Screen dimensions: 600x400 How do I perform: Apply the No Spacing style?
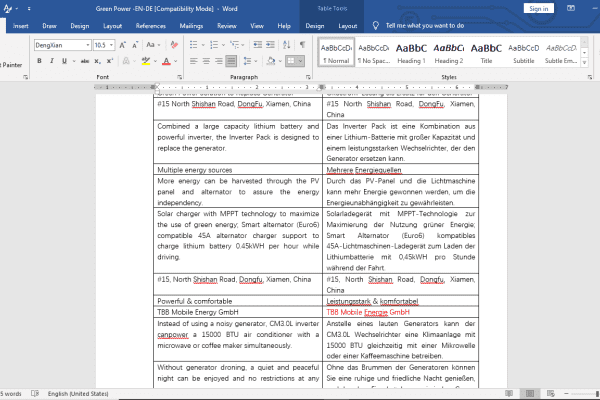[374, 53]
